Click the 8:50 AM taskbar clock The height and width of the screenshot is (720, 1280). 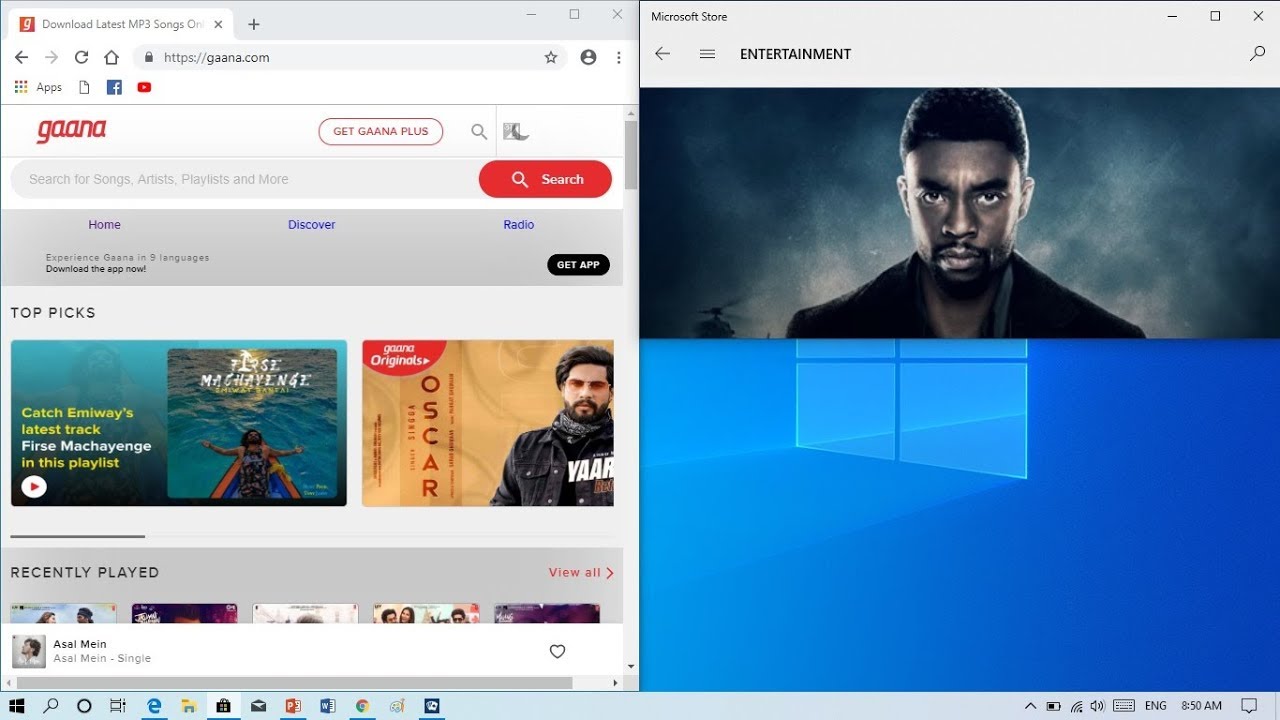point(1201,706)
